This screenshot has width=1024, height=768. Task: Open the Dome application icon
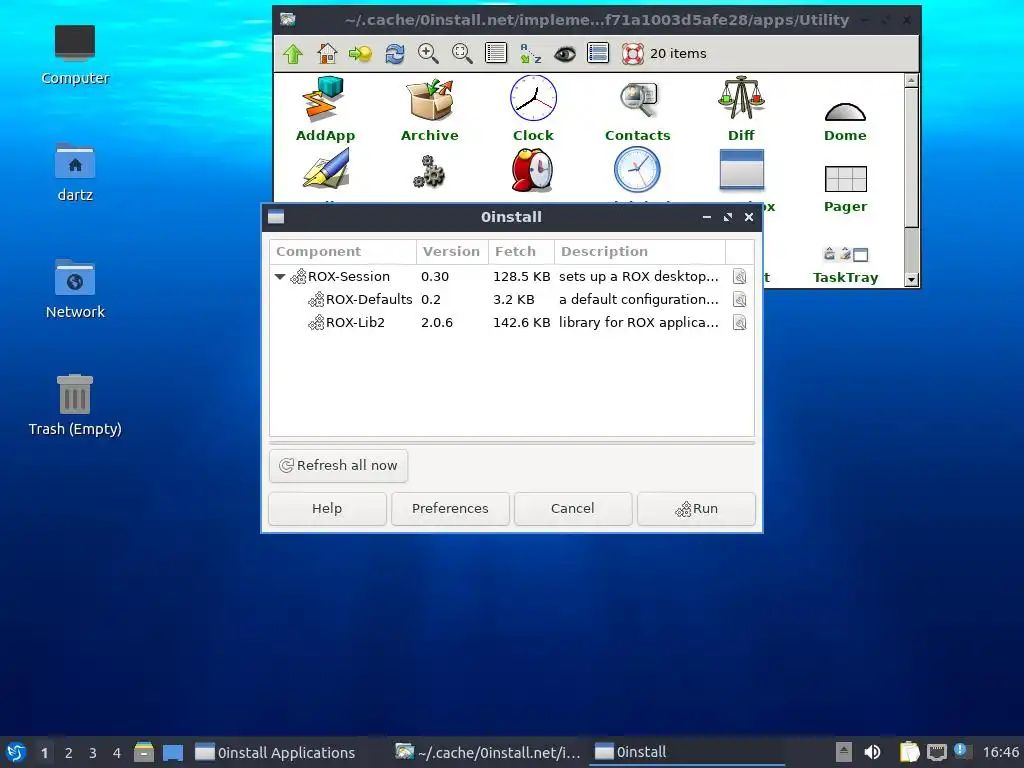[845, 122]
